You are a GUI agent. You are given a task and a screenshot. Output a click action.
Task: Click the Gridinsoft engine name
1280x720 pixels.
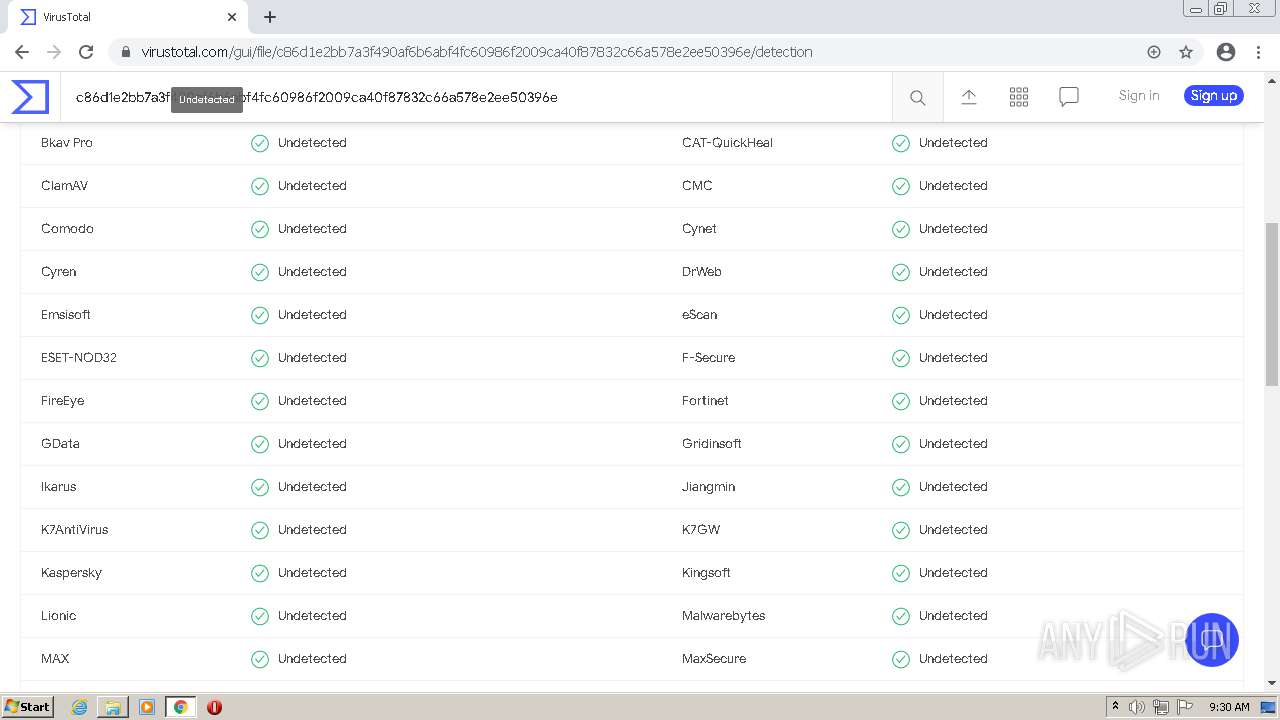click(712, 444)
